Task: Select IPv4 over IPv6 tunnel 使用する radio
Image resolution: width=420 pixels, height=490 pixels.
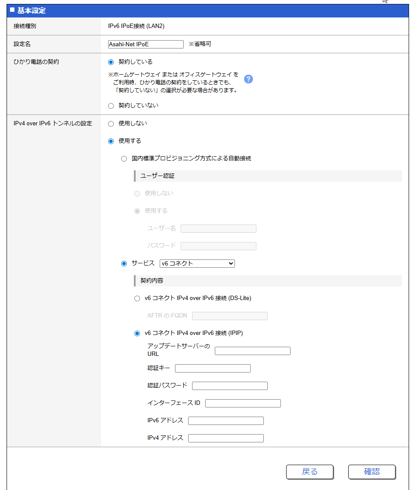Action: (111, 141)
